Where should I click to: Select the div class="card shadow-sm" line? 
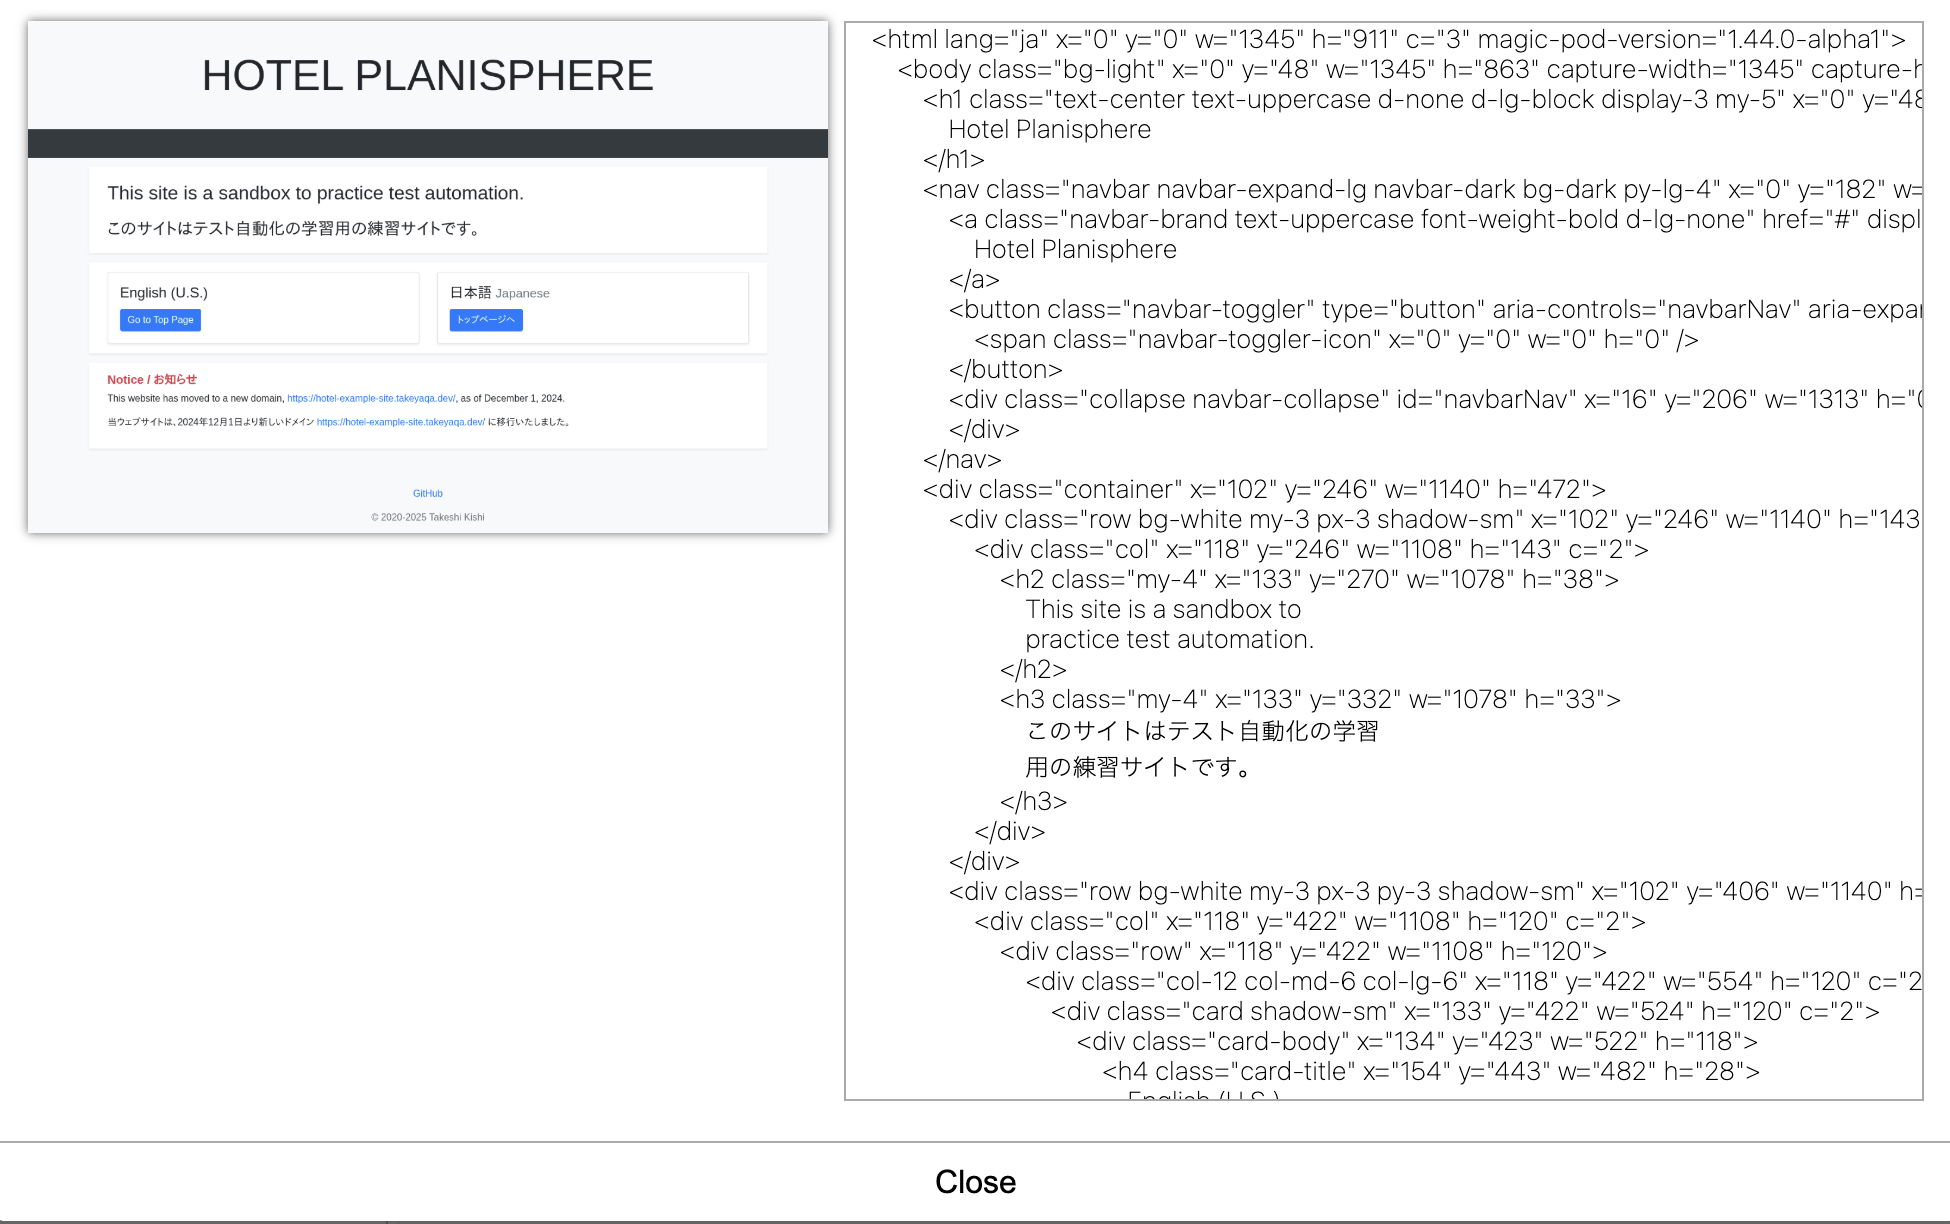pyautogui.click(x=1465, y=1011)
